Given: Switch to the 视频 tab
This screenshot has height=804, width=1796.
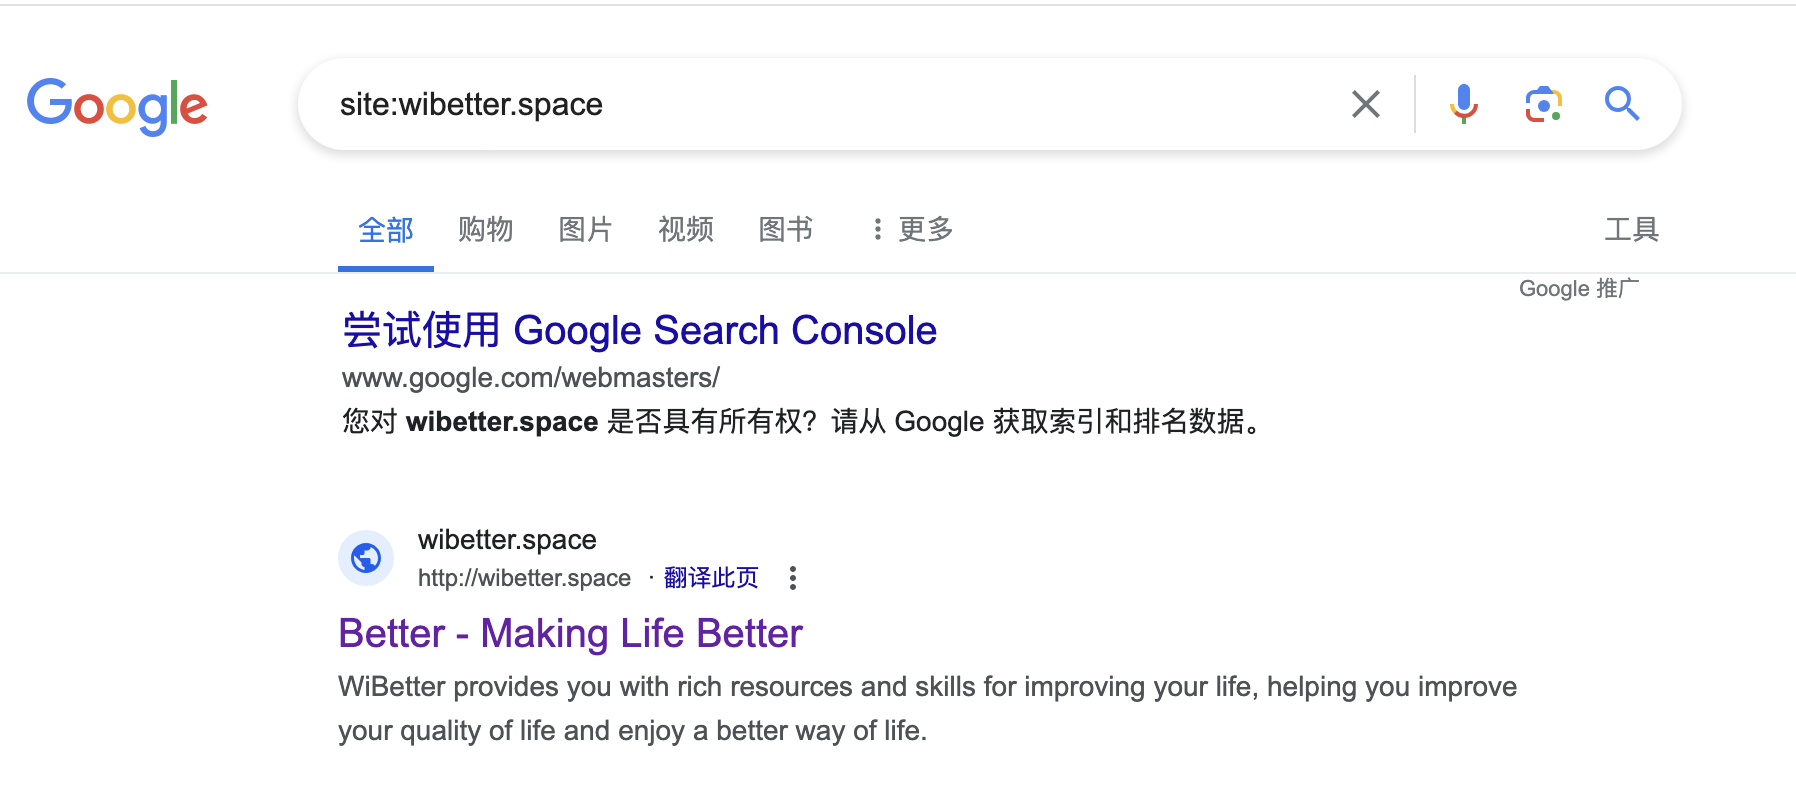Looking at the screenshot, I should pos(685,230).
